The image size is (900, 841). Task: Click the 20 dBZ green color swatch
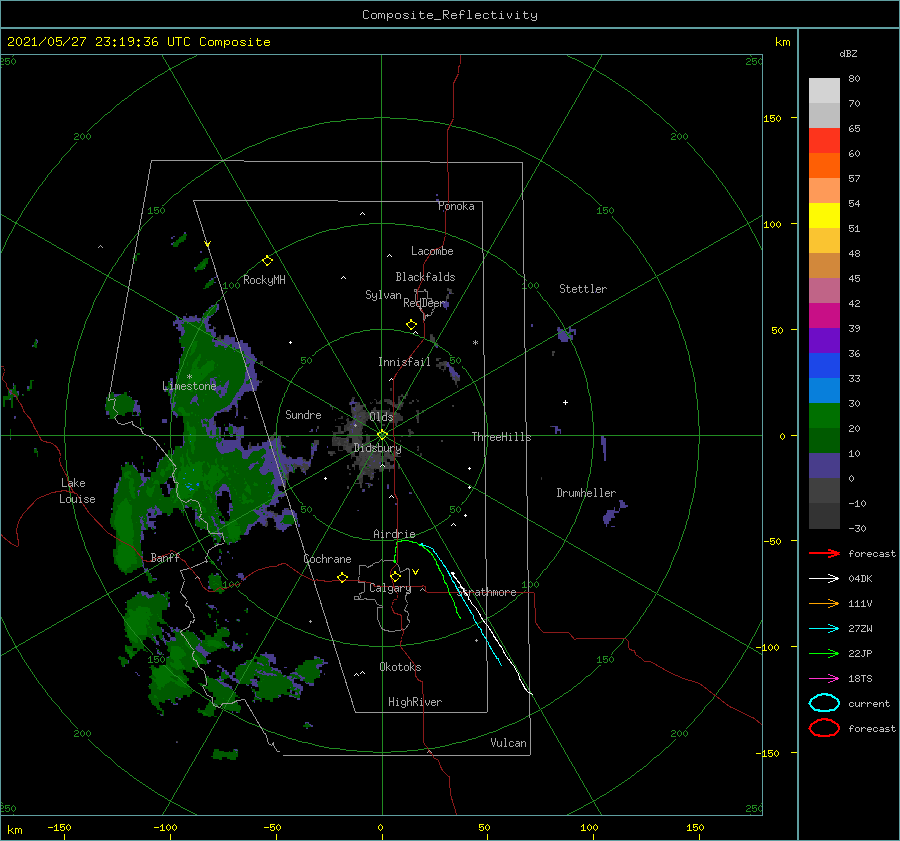[824, 416]
